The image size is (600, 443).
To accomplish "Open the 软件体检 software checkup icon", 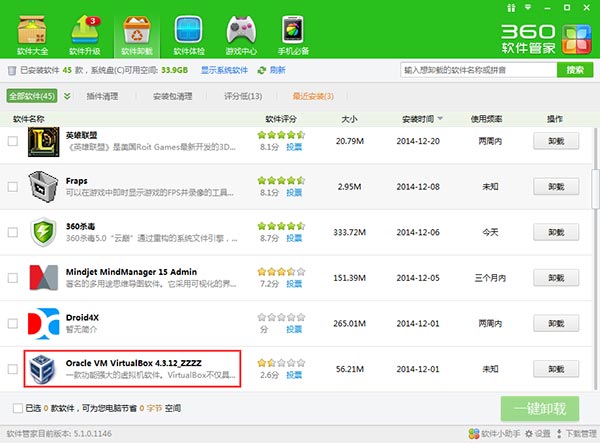I will [x=187, y=31].
